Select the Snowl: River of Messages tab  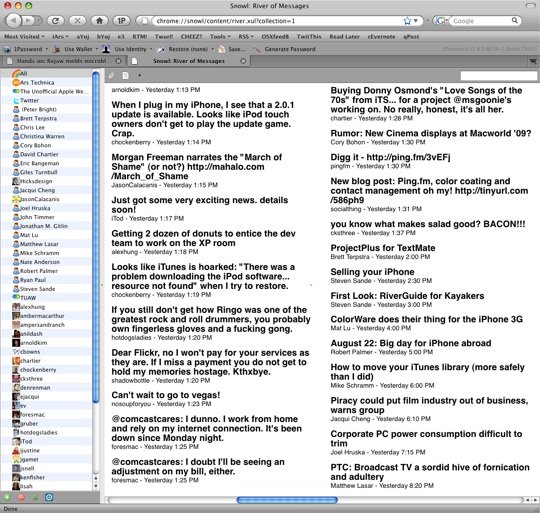pyautogui.click(x=189, y=61)
